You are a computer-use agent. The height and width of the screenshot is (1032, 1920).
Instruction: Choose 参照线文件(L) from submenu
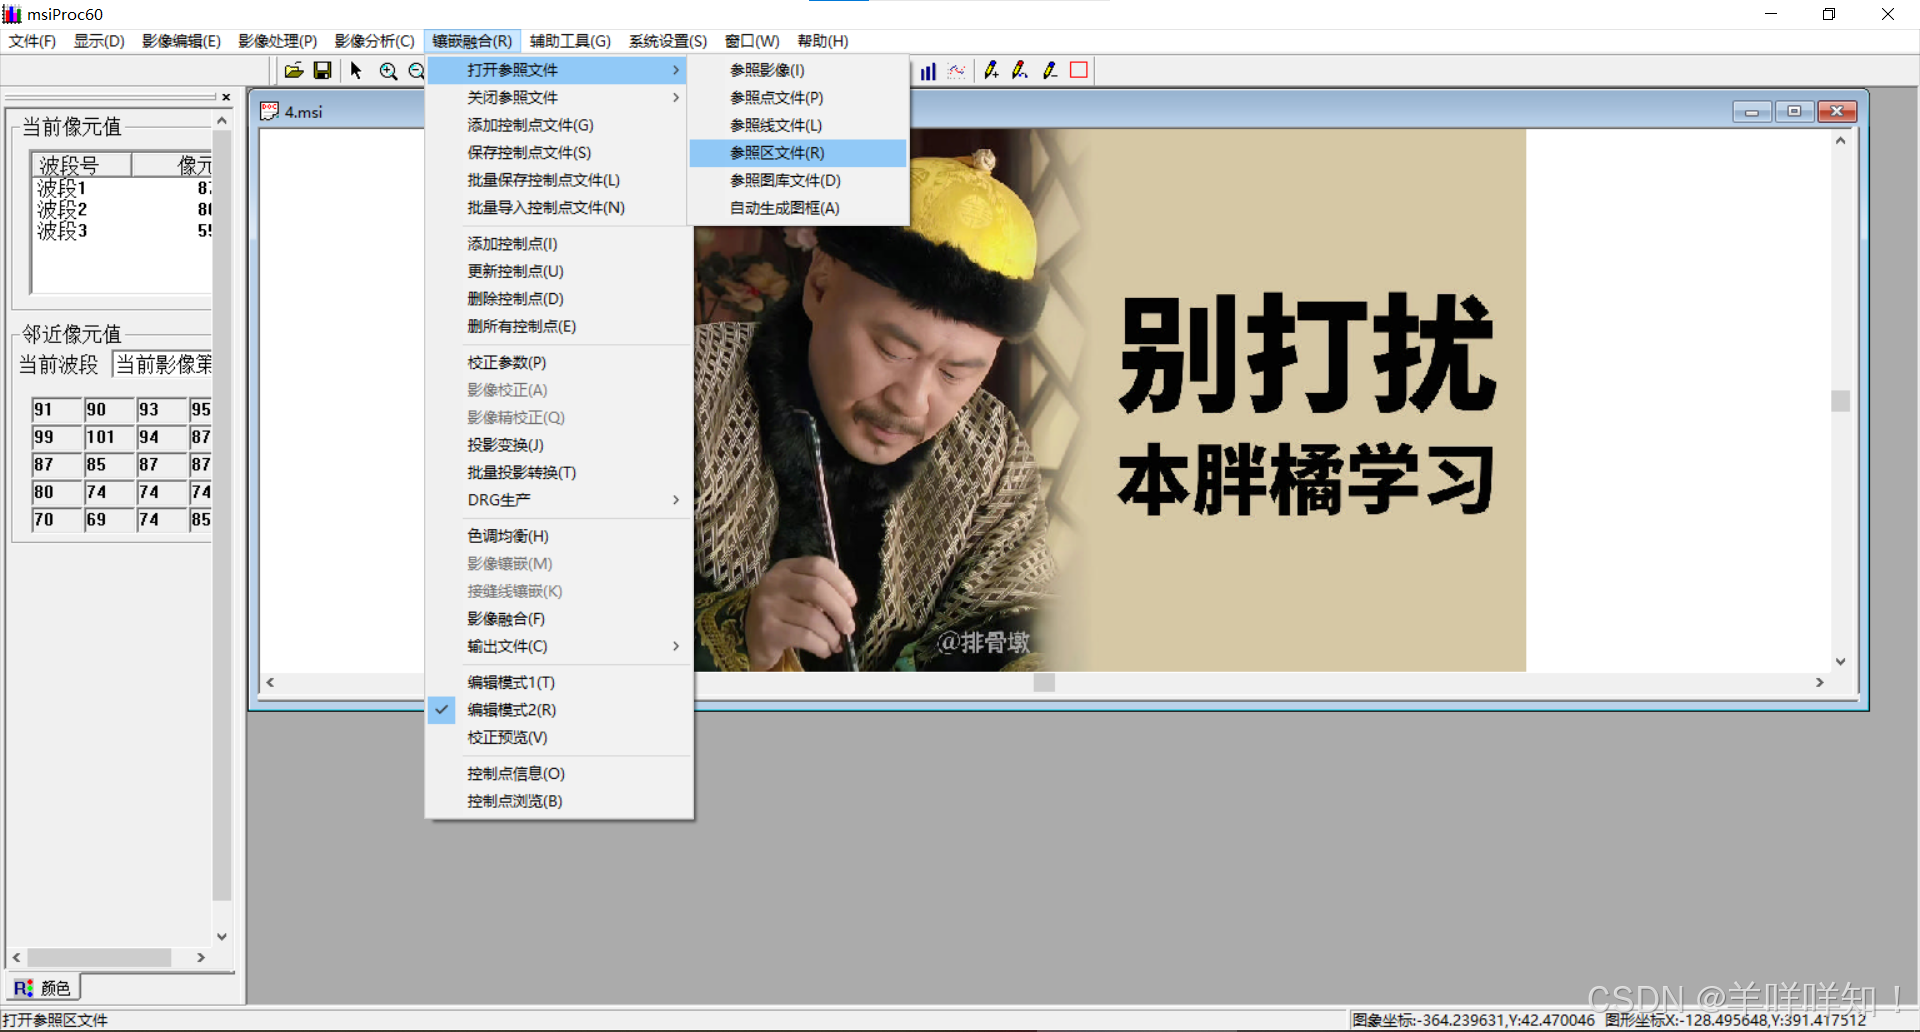(797, 125)
